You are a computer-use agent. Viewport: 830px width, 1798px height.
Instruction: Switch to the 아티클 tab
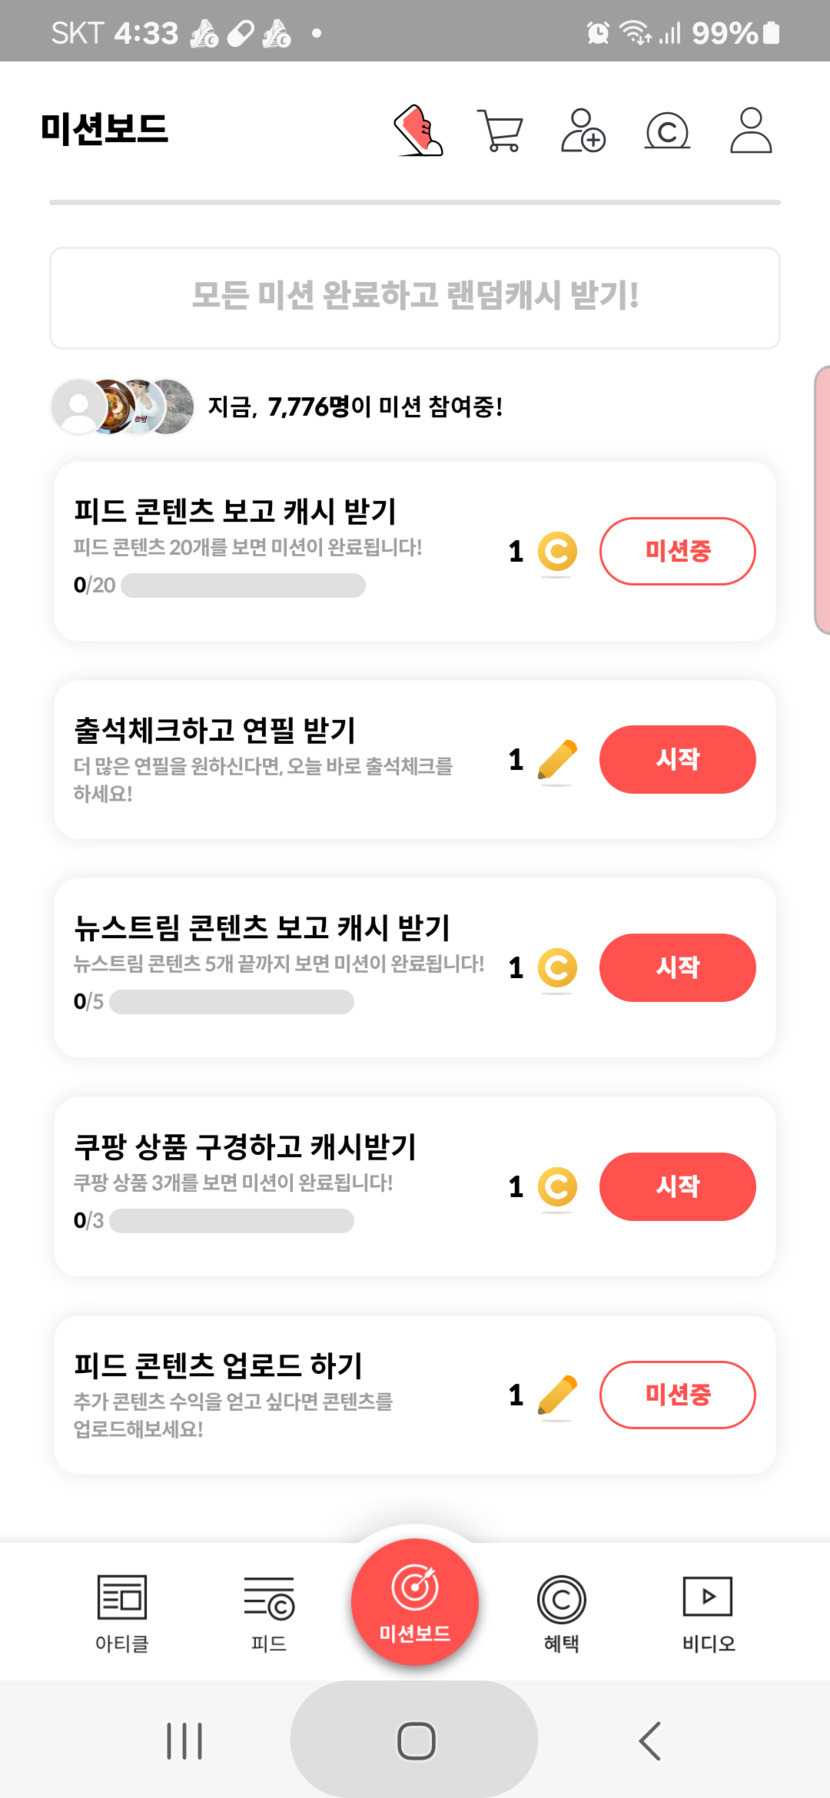pos(122,1612)
